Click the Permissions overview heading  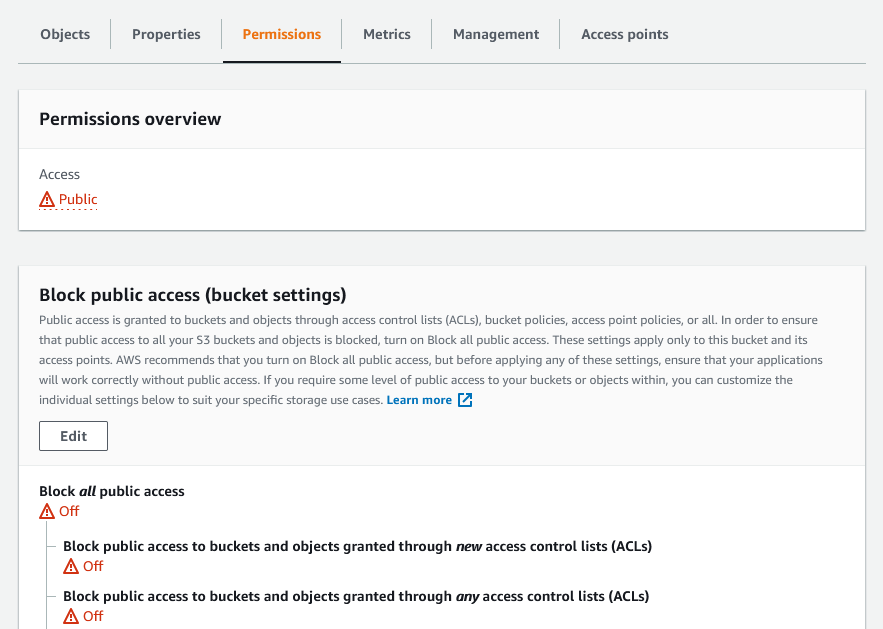[130, 119]
